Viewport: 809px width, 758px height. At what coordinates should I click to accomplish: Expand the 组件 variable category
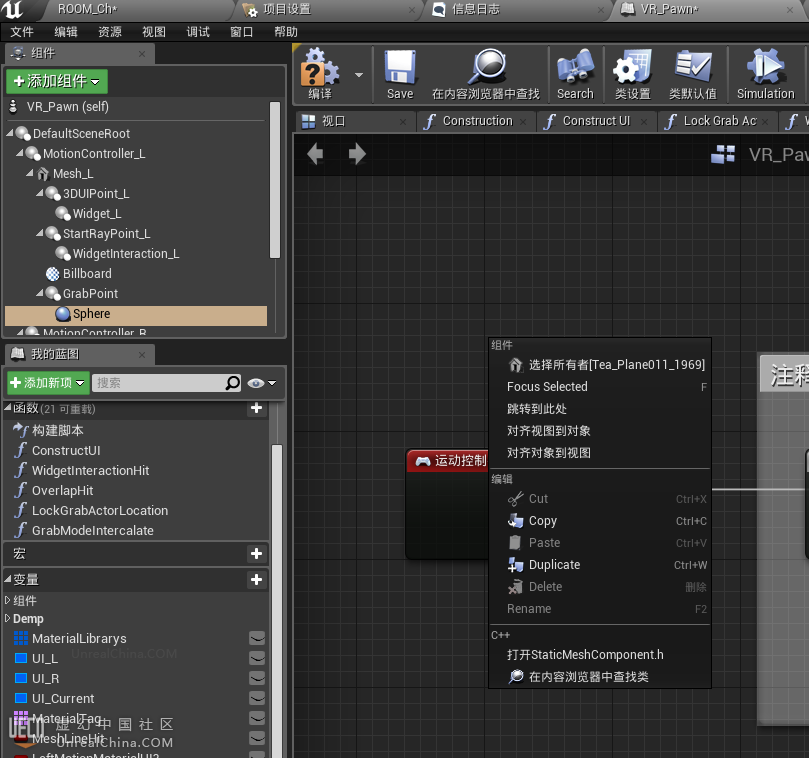(7, 600)
